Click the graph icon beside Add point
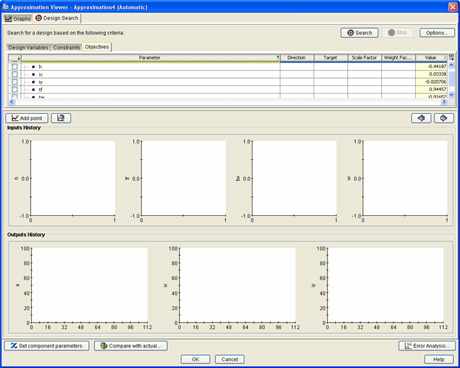Screen dimensions: 460x368 [61, 118]
